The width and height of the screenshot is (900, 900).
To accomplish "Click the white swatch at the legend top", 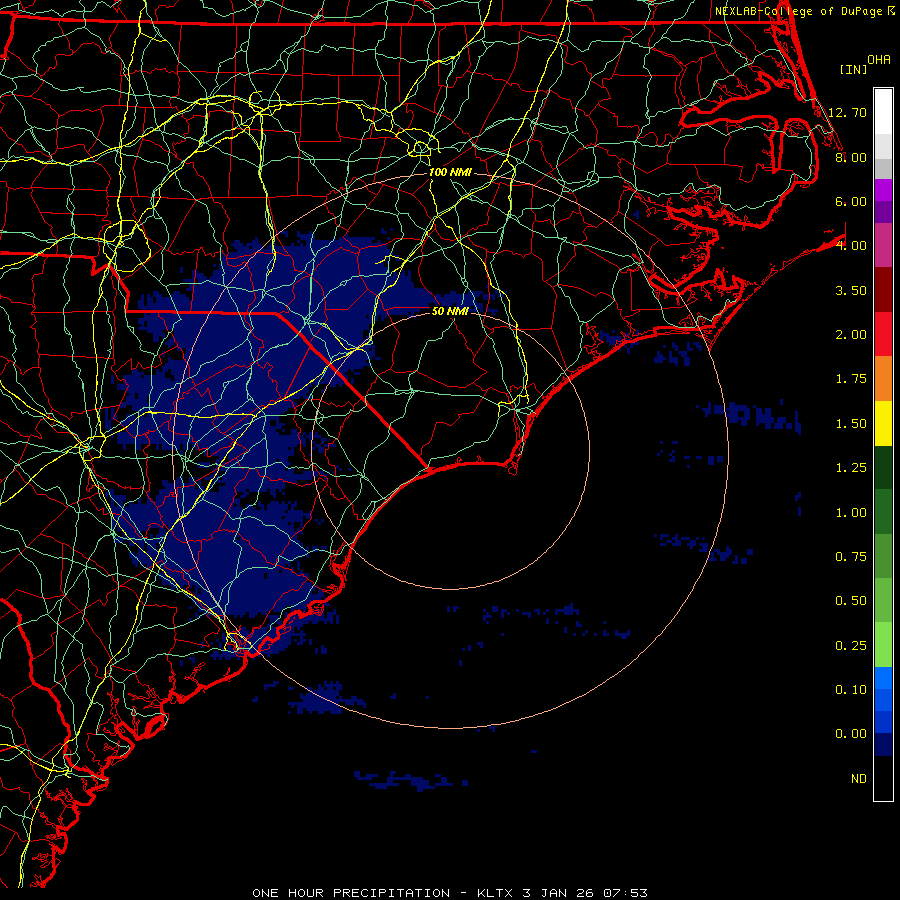I will (883, 112).
